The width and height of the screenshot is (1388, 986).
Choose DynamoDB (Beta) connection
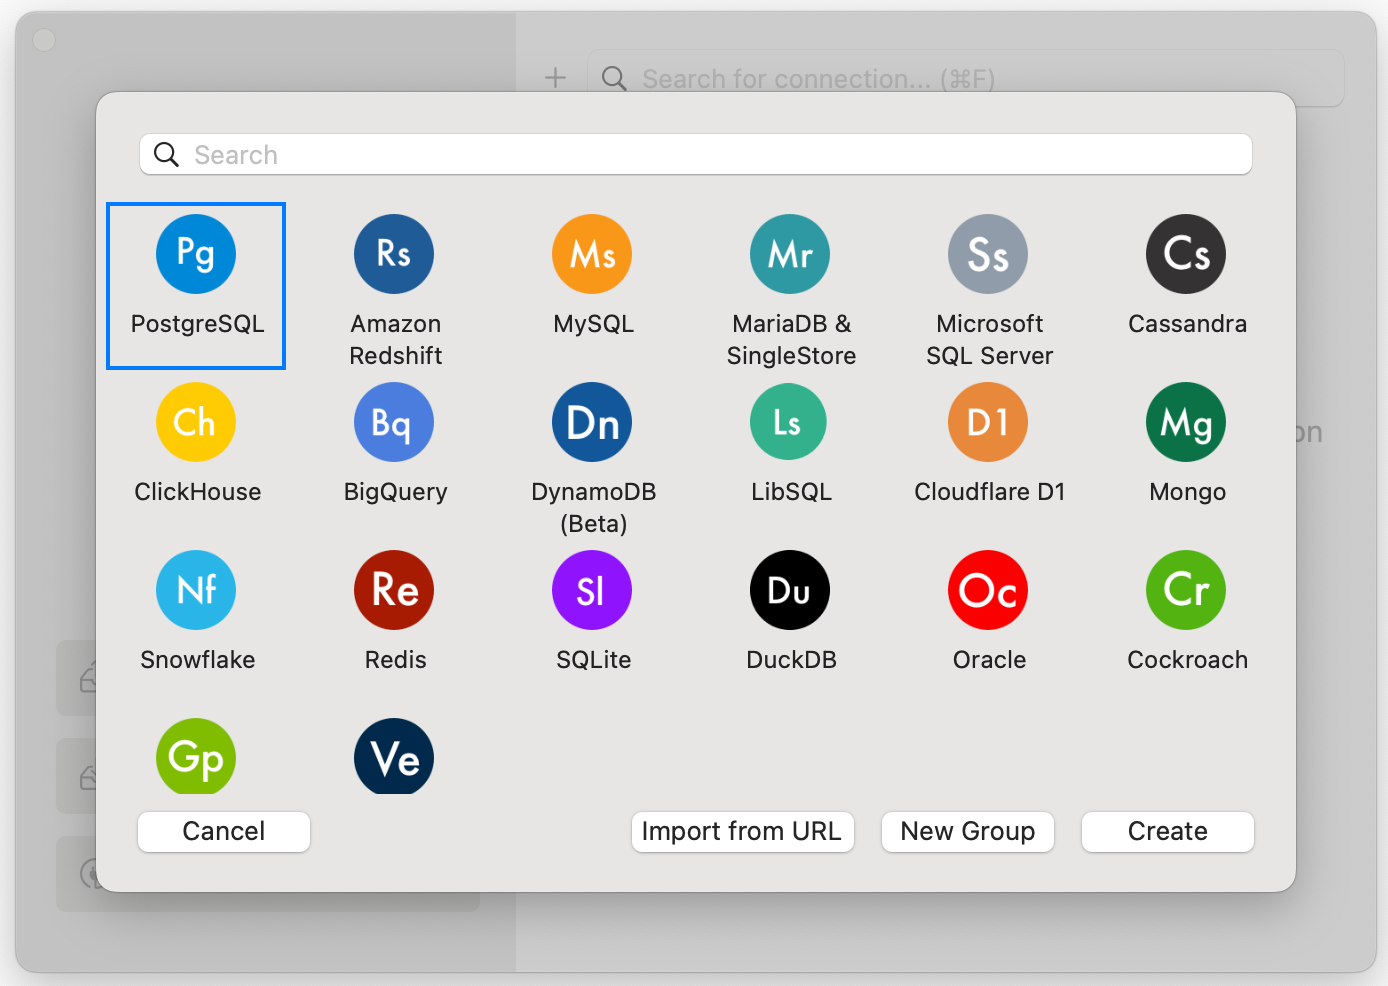click(592, 422)
